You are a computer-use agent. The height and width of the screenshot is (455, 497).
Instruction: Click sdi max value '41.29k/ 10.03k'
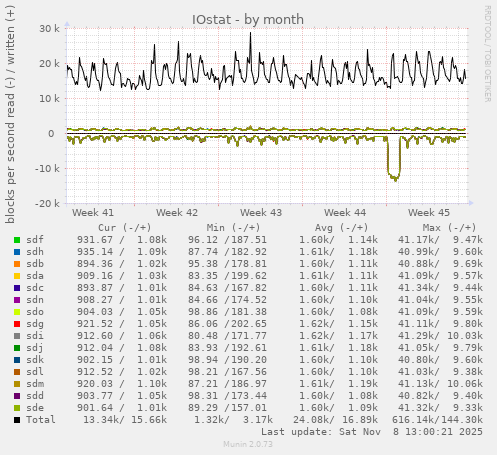(440, 336)
